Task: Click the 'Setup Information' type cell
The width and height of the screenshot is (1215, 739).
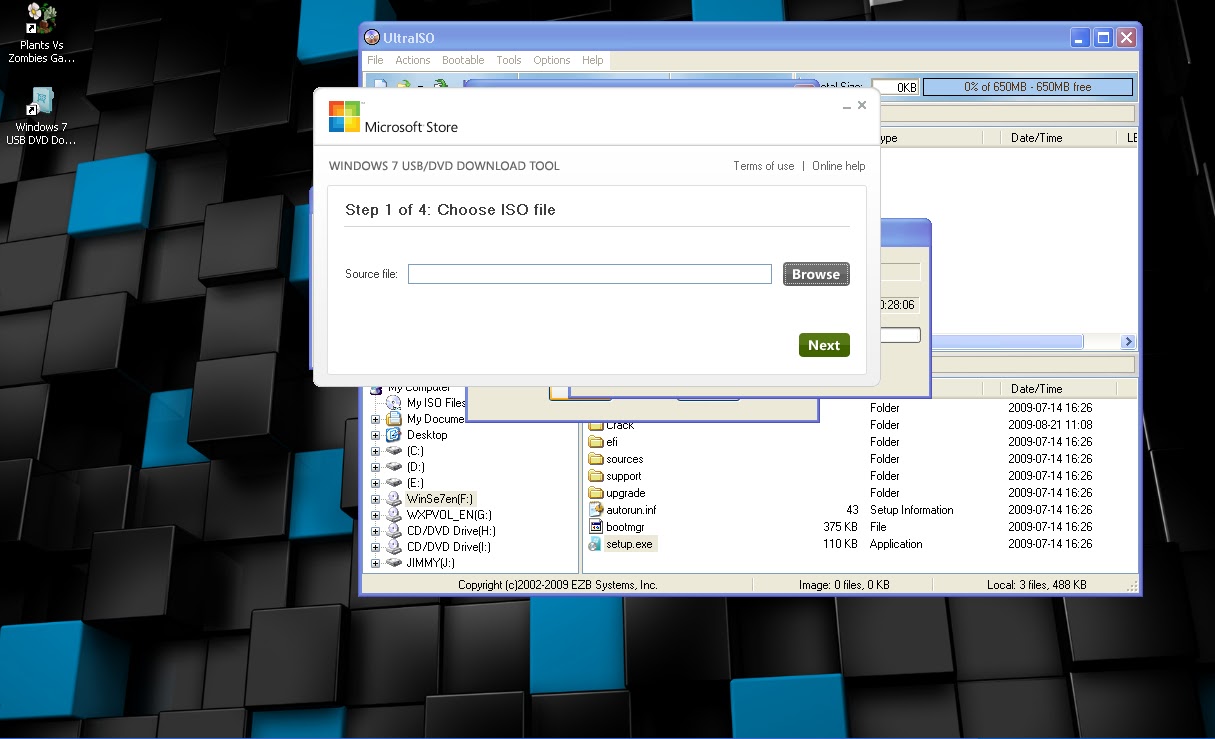Action: pos(911,510)
